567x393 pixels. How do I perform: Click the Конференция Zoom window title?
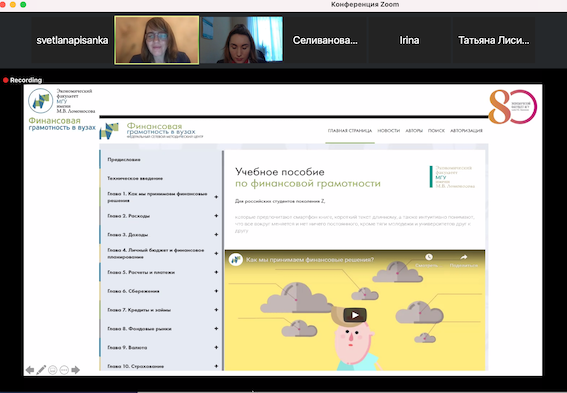pos(365,5)
